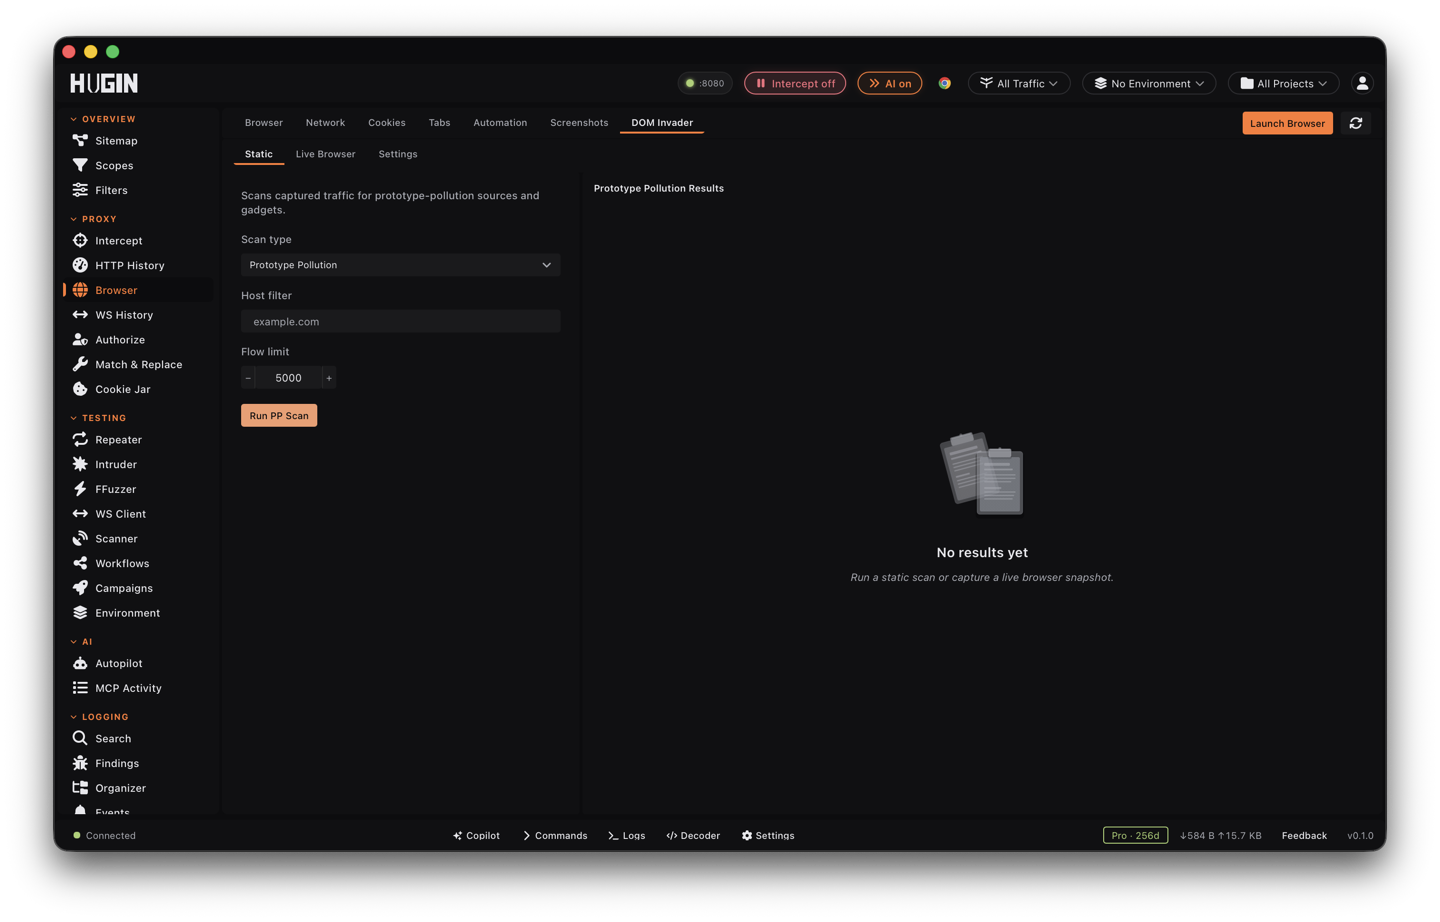The image size is (1440, 922).
Task: Open the Intercept crosshair icon
Action: pos(80,240)
